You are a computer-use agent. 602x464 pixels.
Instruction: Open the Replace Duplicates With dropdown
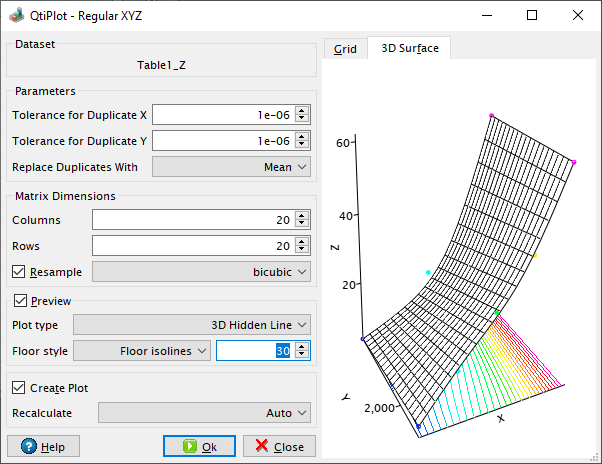(x=231, y=167)
